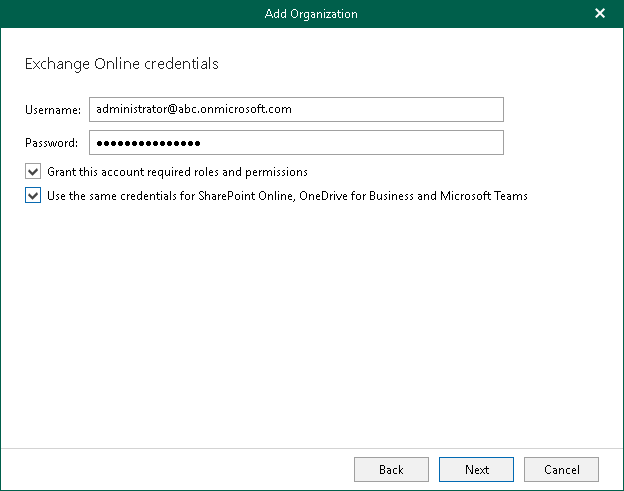Screen dimensions: 624x491
Task: Click the masked password dots
Action: pyautogui.click(x=148, y=143)
